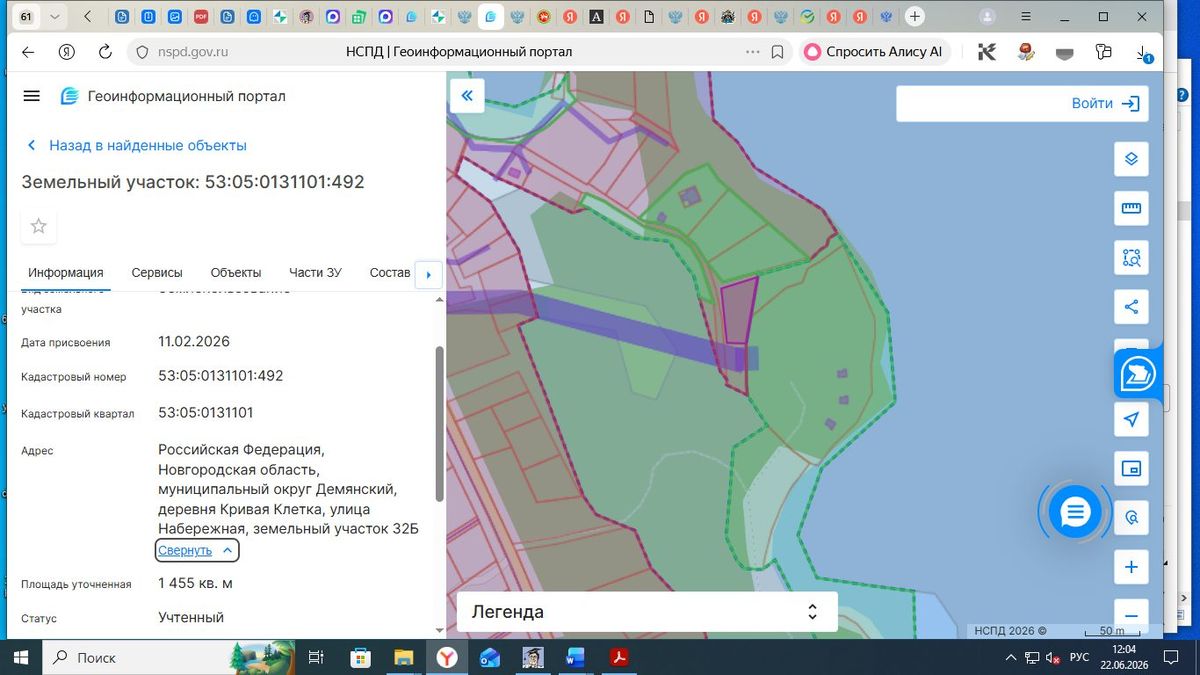The width and height of the screenshot is (1200, 675).
Task: Locate my position on map
Action: click(1131, 419)
